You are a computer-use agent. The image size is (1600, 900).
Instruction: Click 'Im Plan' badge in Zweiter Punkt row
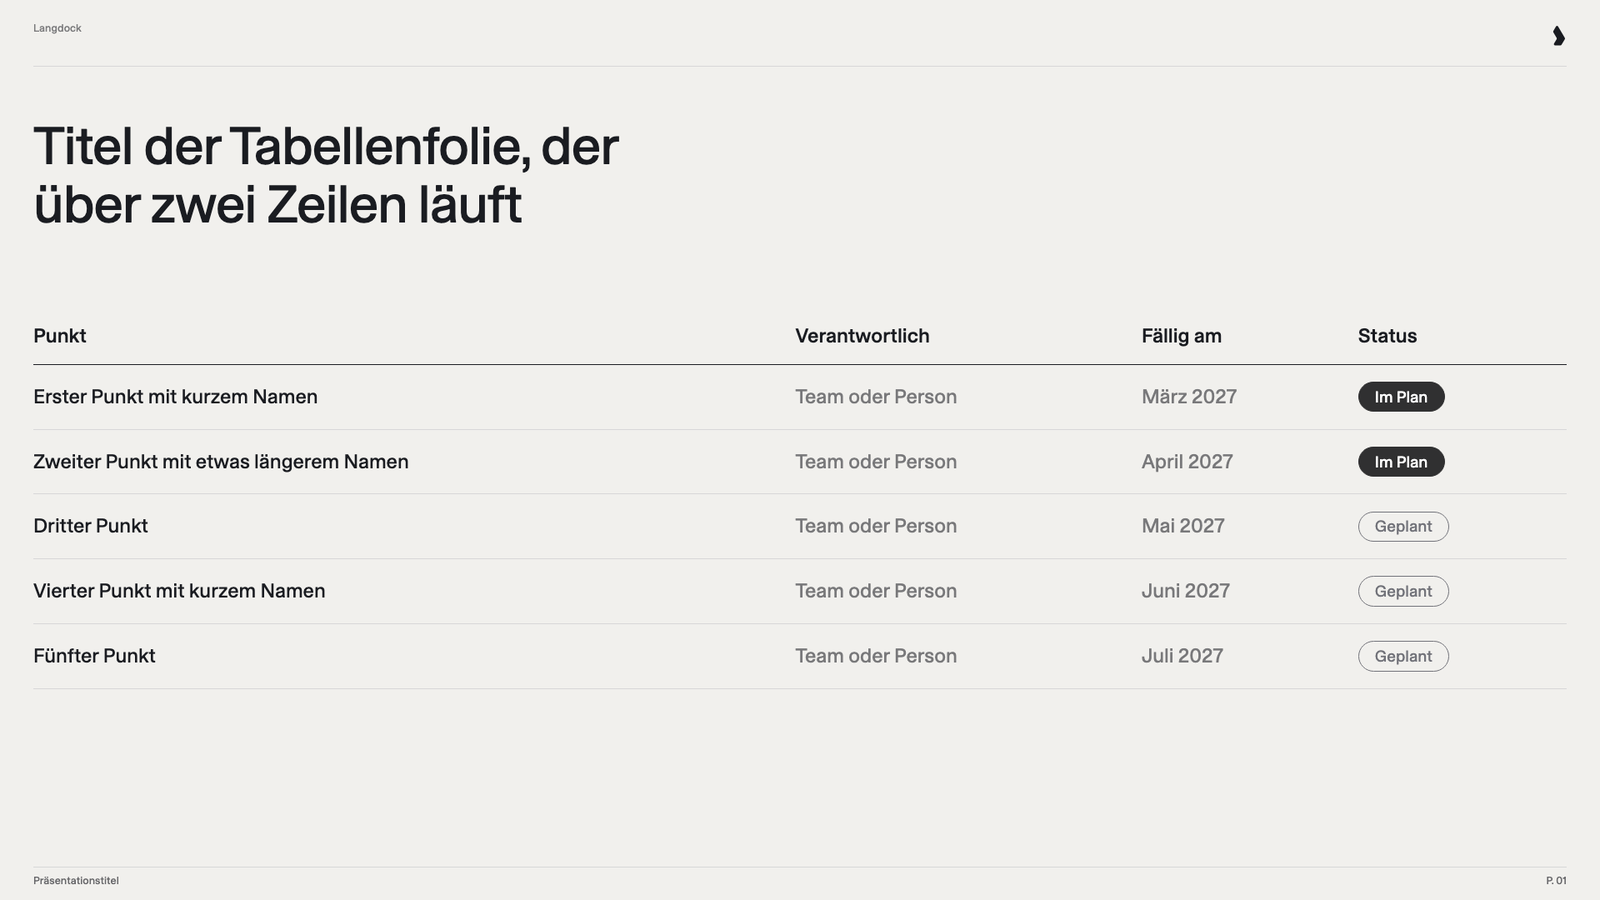1401,462
